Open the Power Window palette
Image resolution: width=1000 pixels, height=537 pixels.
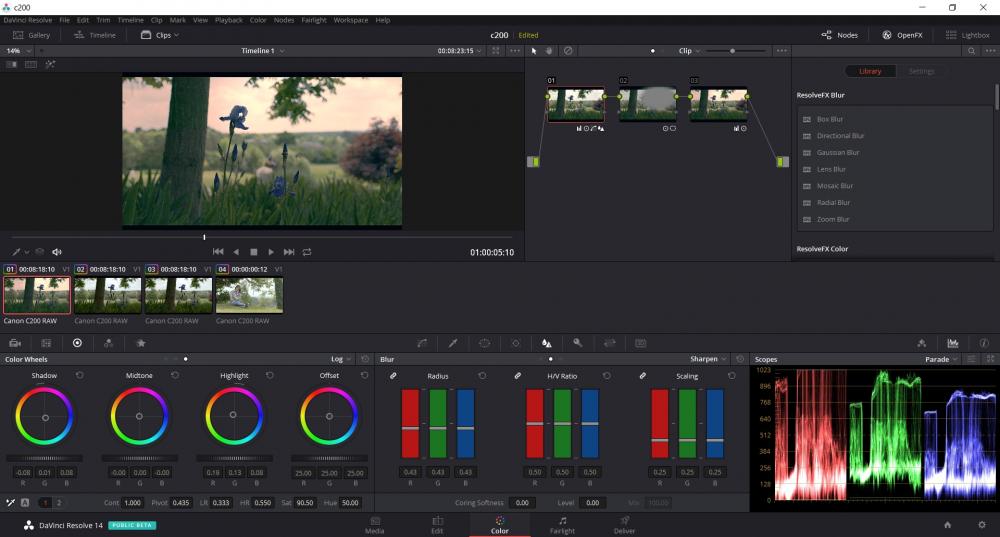click(484, 343)
